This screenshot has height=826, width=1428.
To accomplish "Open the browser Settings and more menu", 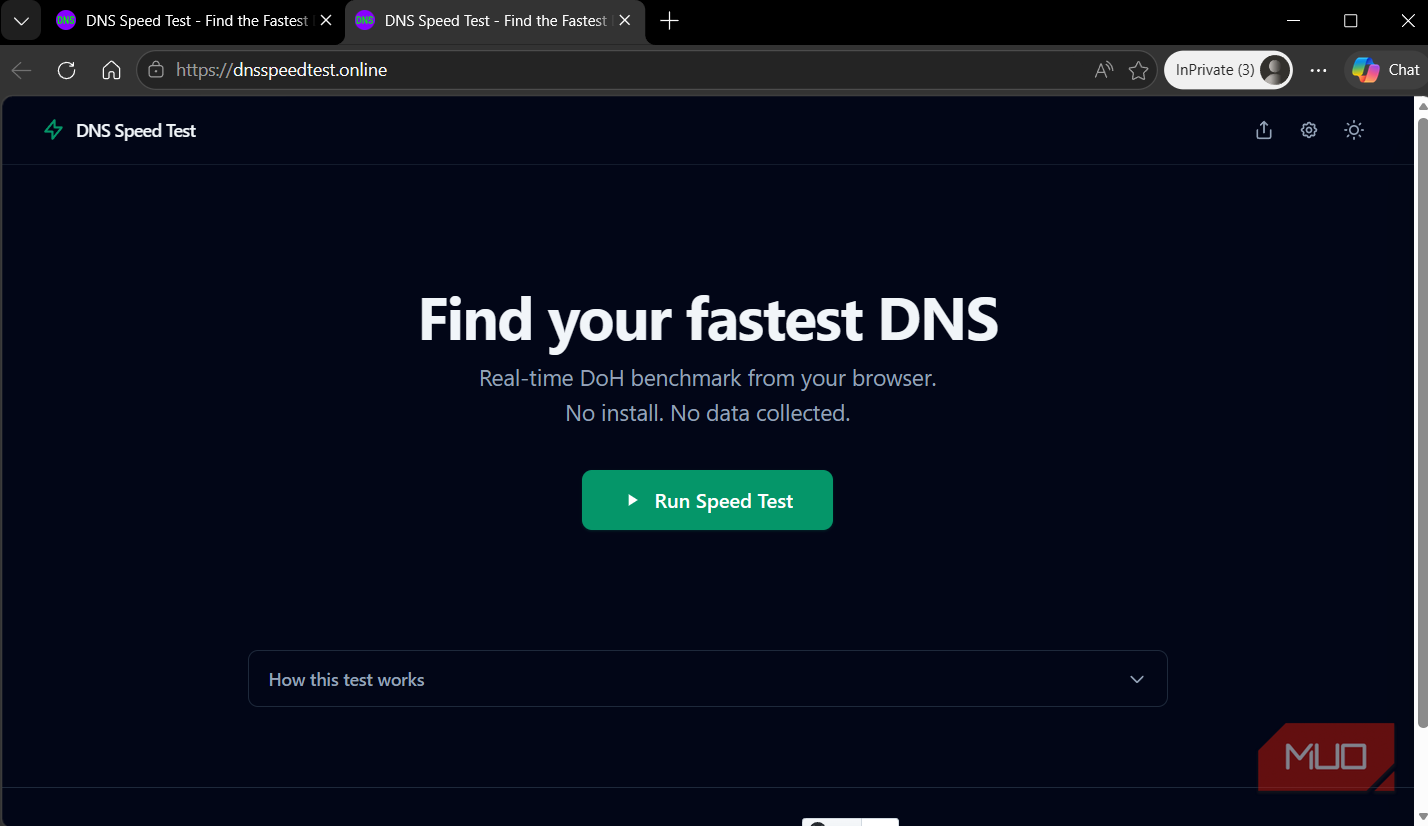I will coord(1319,70).
